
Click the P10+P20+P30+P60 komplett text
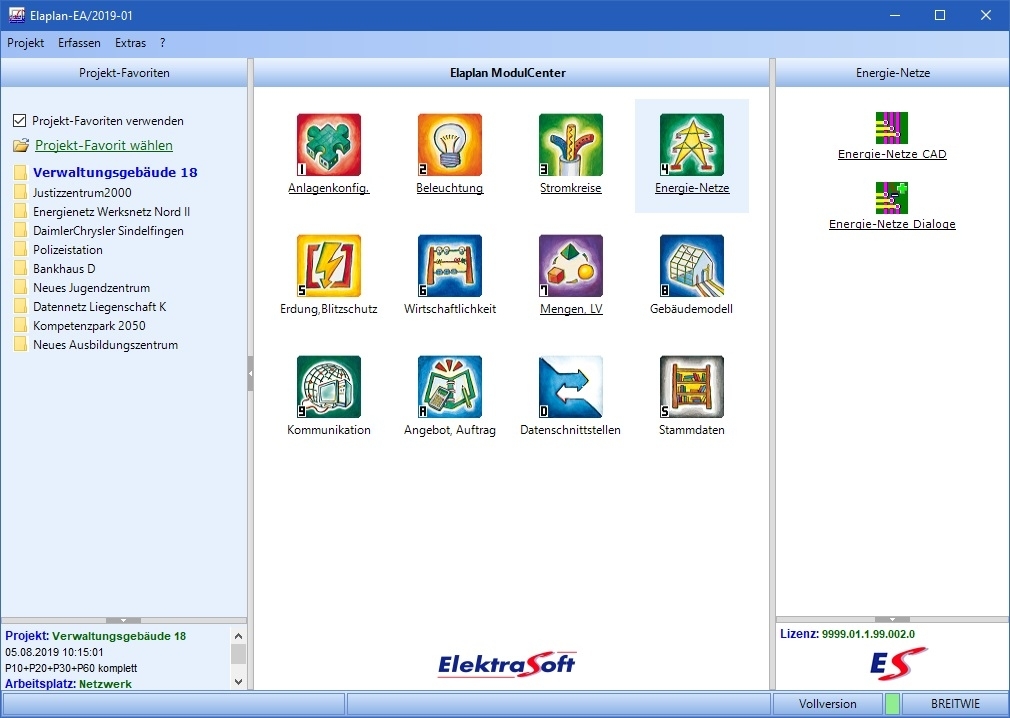[x=71, y=668]
